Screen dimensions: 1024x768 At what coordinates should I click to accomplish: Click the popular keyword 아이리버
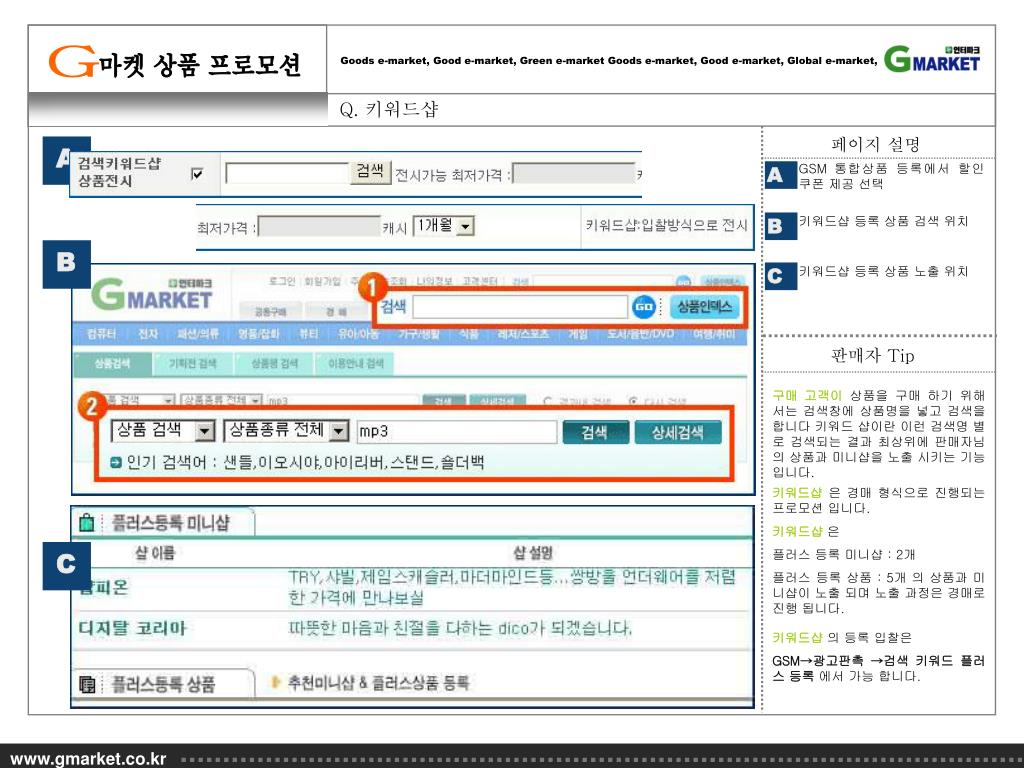click(x=354, y=463)
